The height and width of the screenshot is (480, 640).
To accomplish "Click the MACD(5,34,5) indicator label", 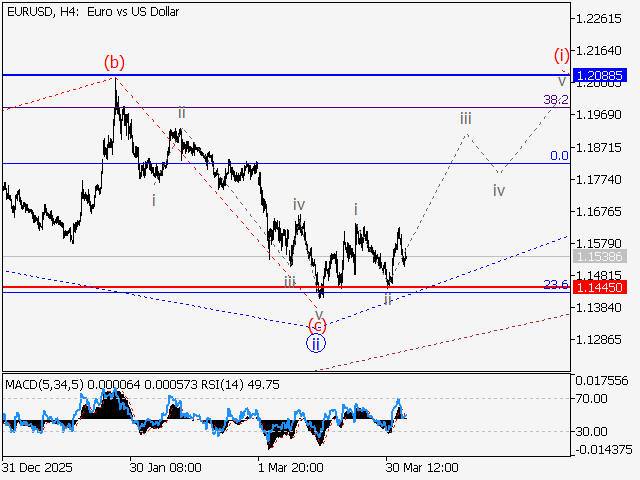I will click(x=41, y=384).
